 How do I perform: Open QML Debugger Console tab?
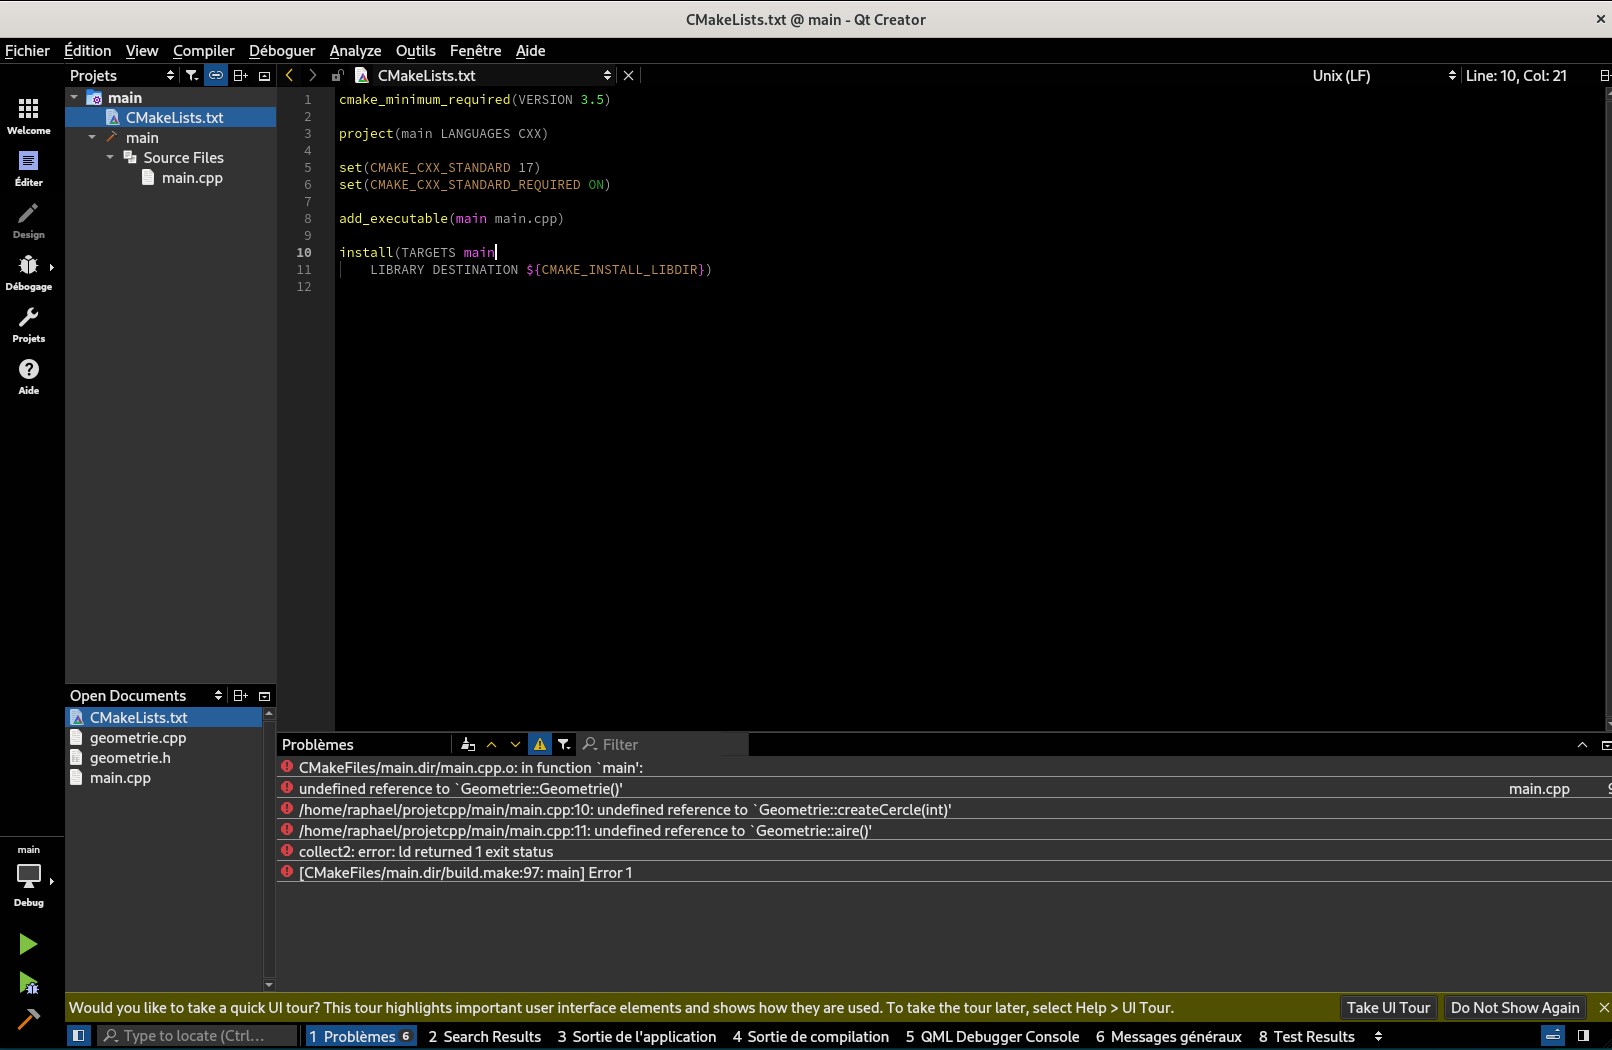click(992, 1036)
